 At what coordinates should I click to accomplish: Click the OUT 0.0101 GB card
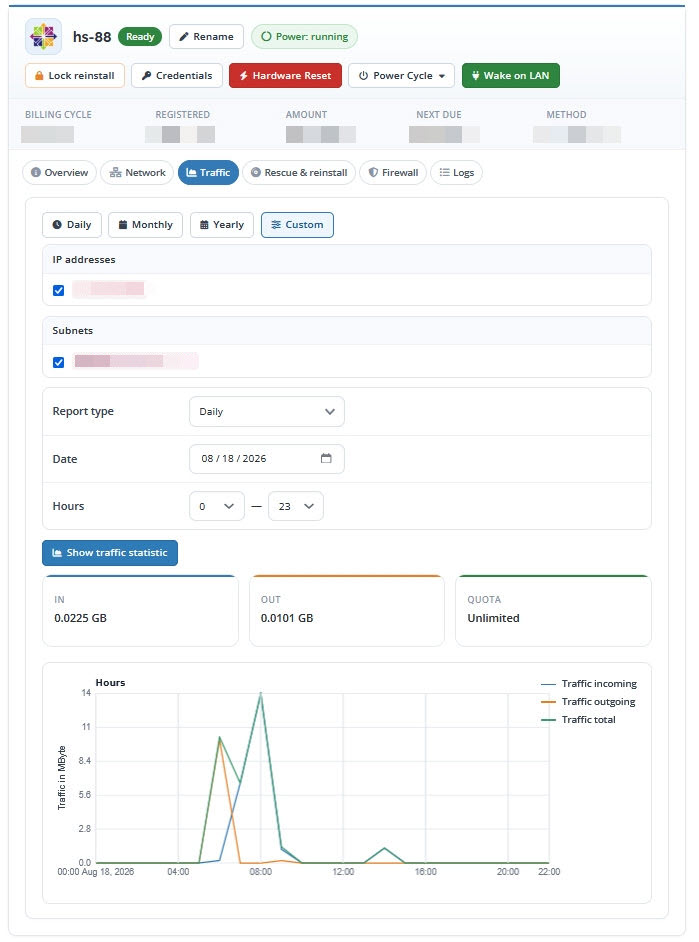point(346,610)
